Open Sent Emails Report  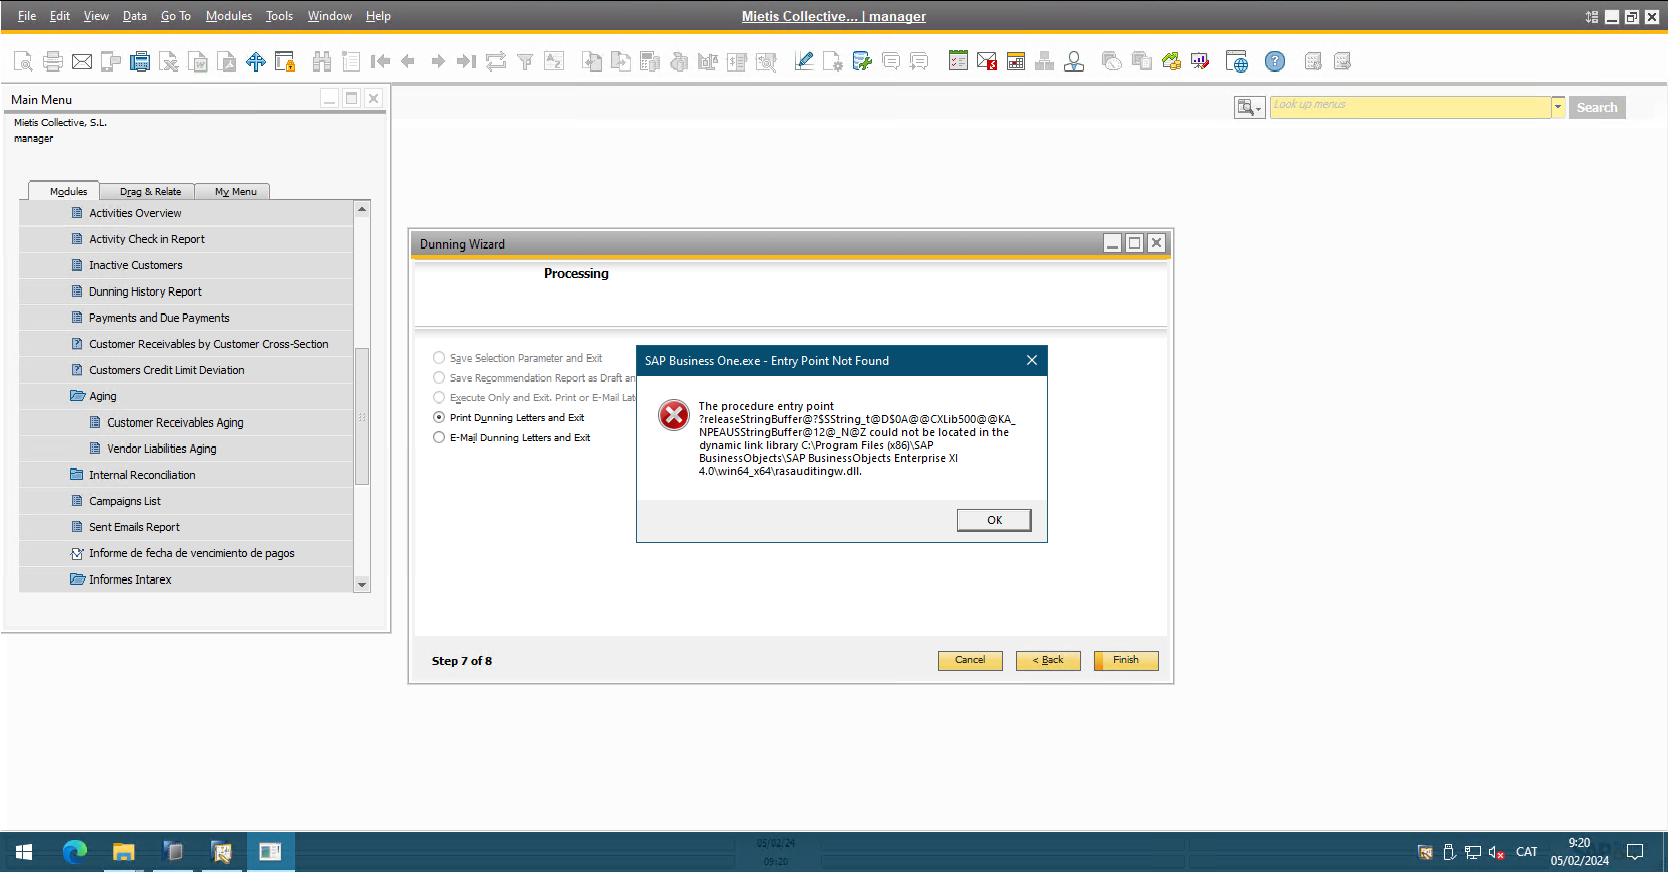pyautogui.click(x=134, y=527)
